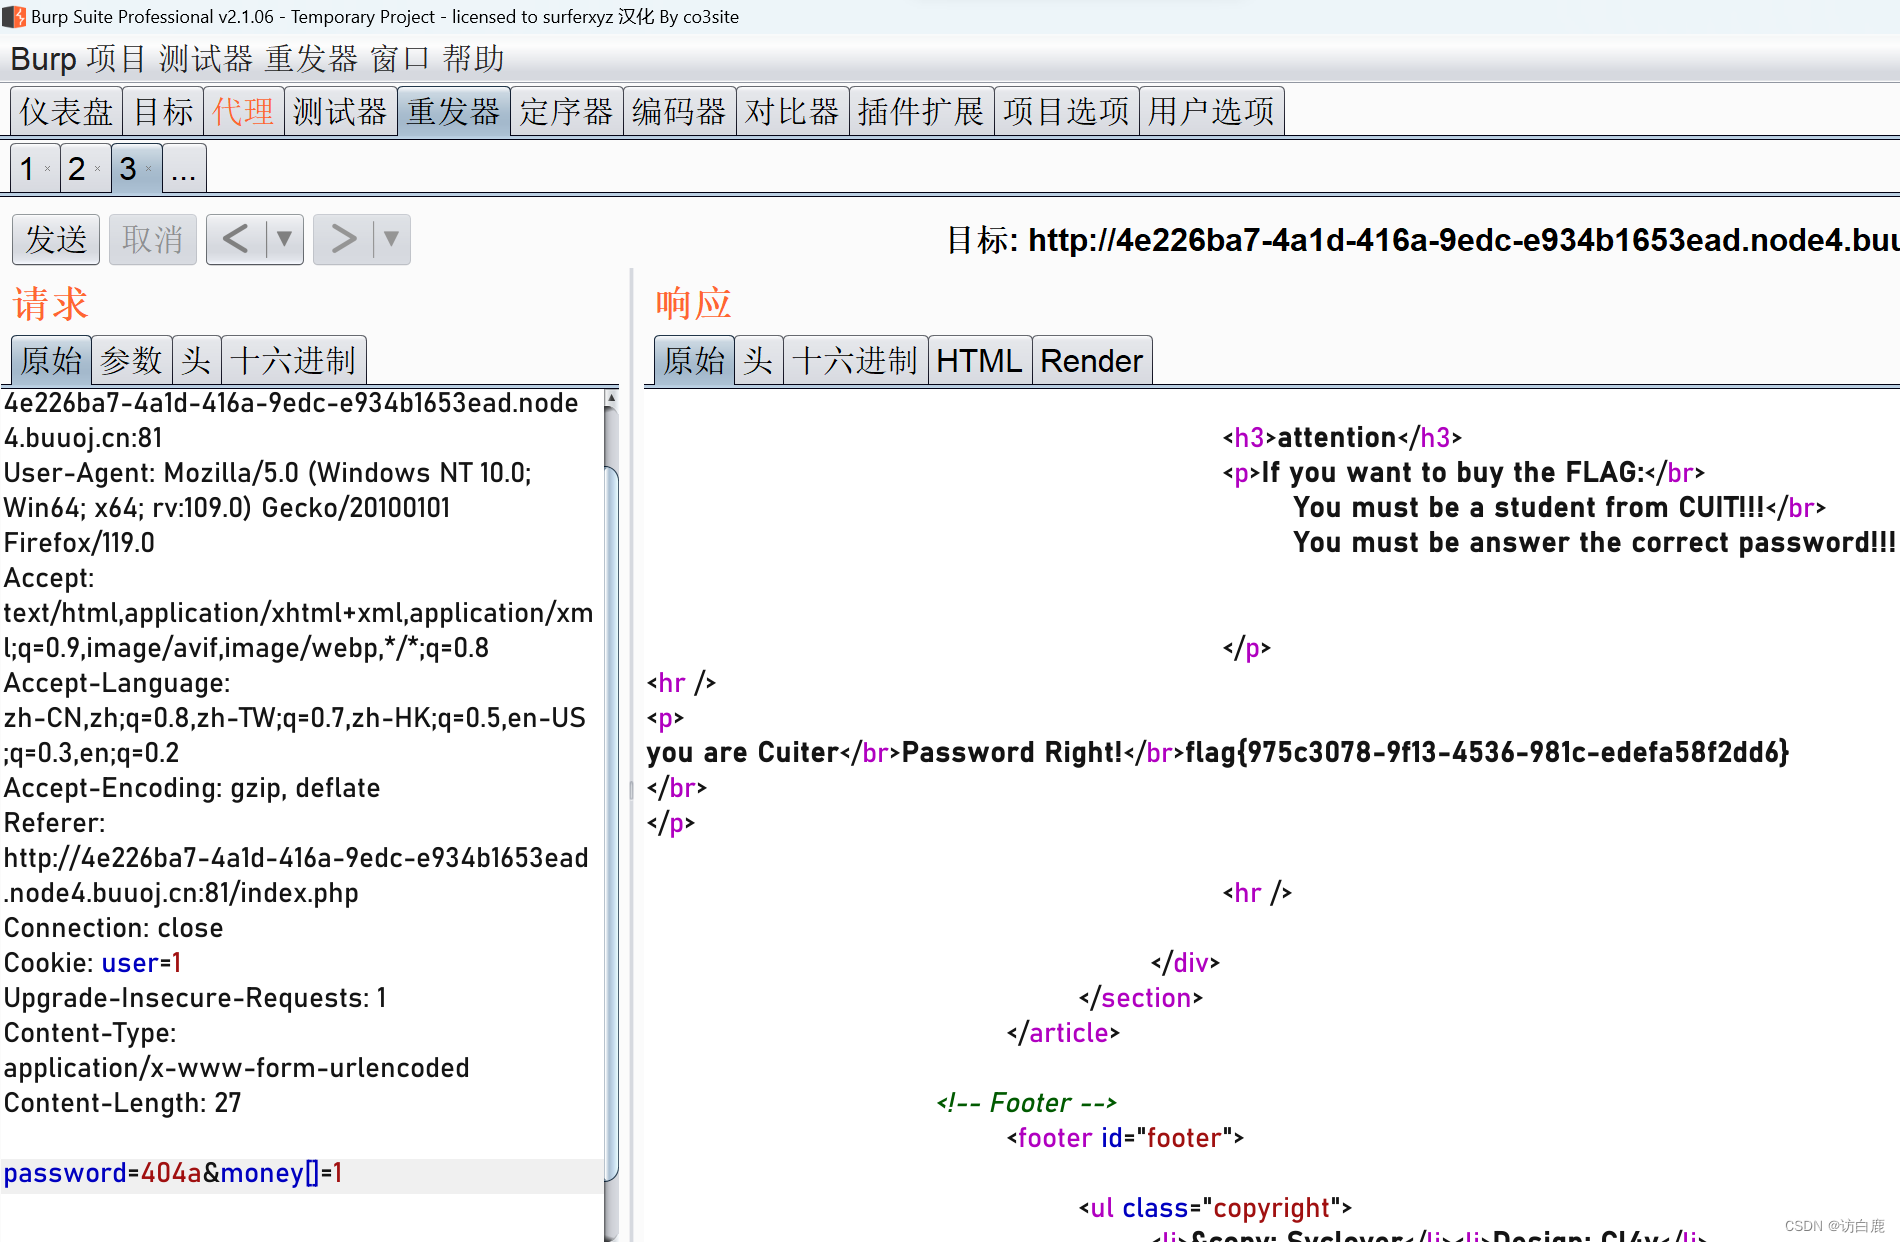Viewport: 1900px width, 1242px height.
Task: Select the 重发器 tool tab
Action: (x=453, y=111)
